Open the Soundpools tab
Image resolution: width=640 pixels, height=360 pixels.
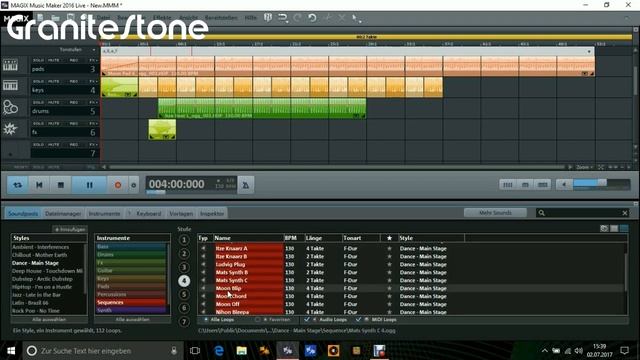point(23,213)
